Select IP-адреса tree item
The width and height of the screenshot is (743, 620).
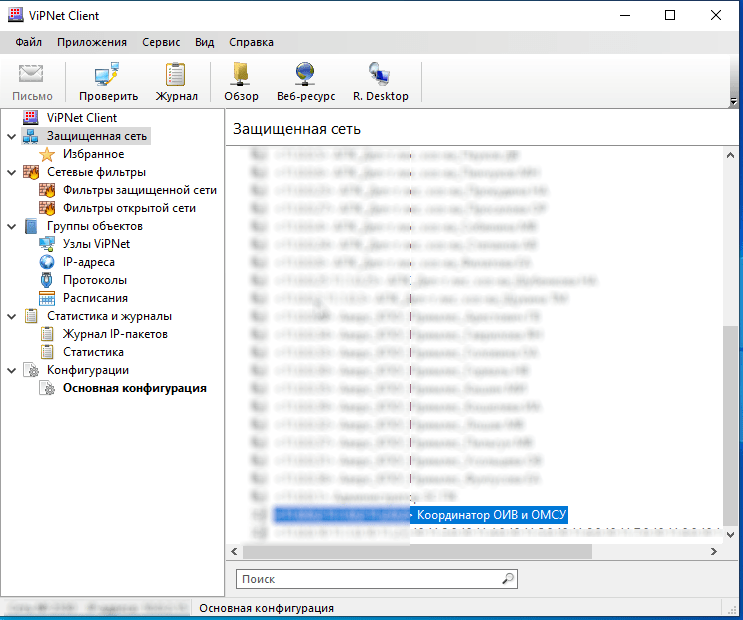(x=89, y=262)
